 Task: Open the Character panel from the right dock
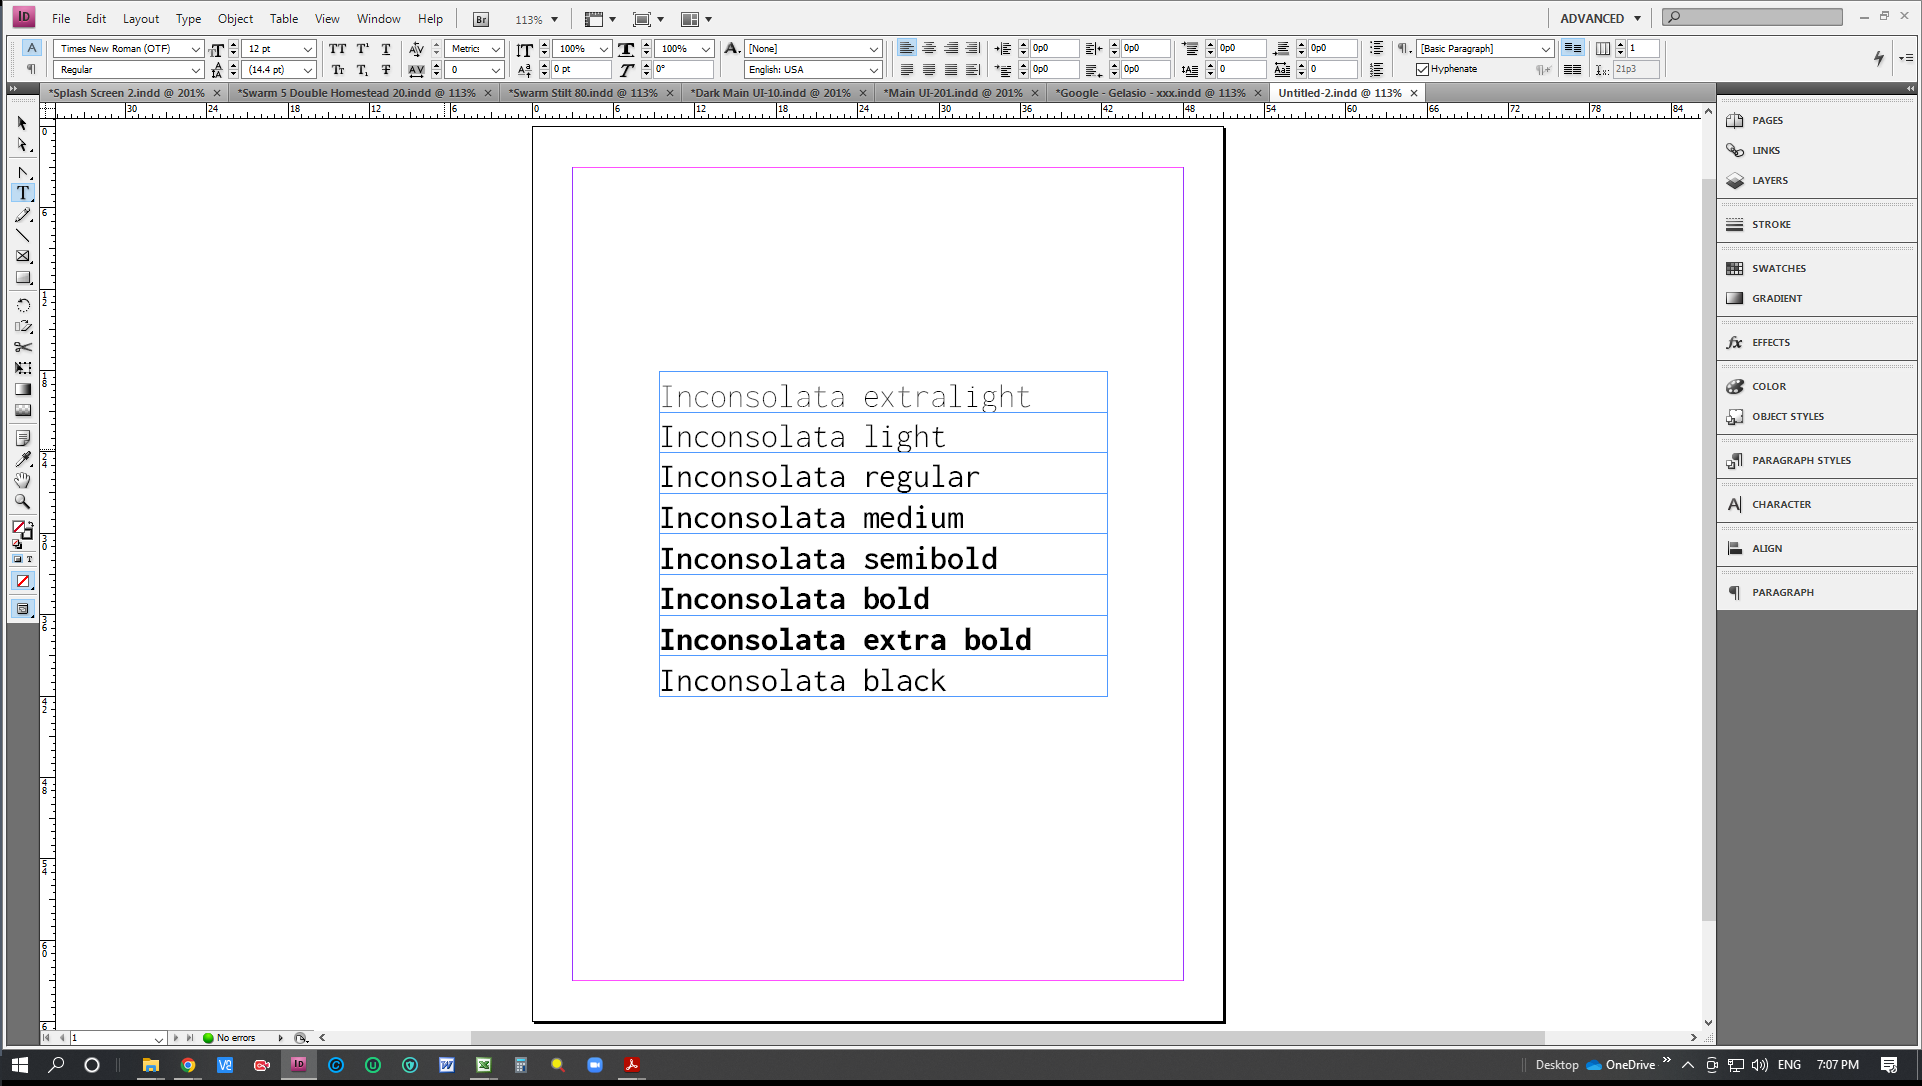click(x=1782, y=504)
